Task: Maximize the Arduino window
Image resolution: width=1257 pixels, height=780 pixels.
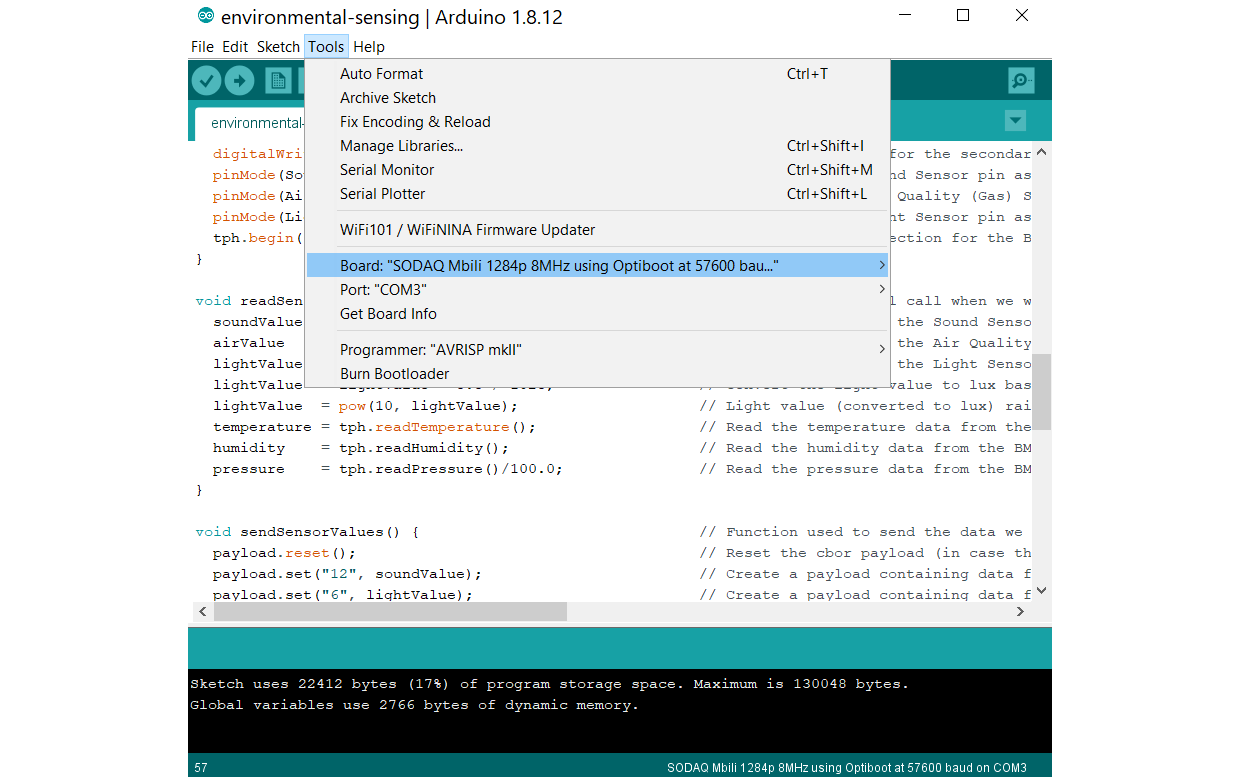Action: (x=963, y=16)
